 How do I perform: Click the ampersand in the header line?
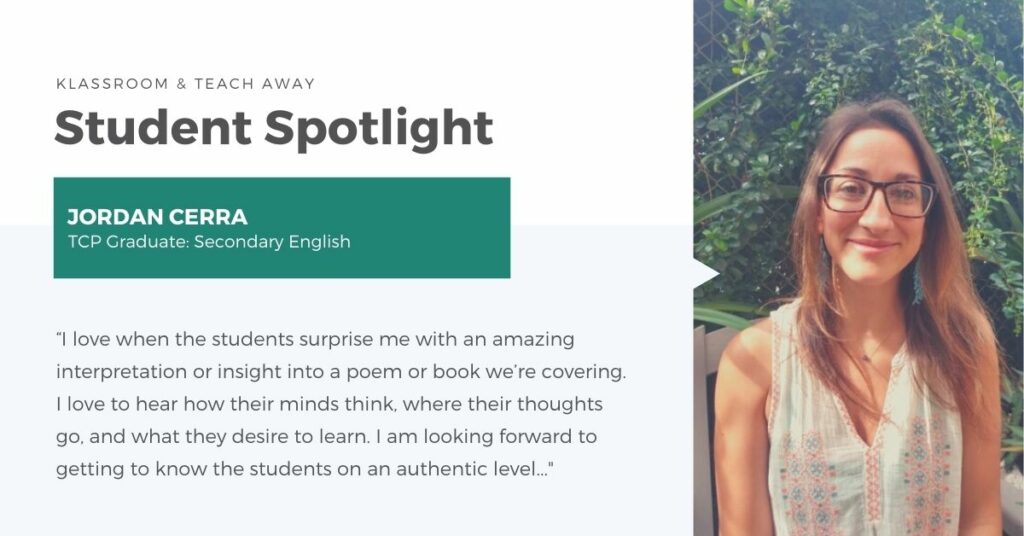coord(182,84)
